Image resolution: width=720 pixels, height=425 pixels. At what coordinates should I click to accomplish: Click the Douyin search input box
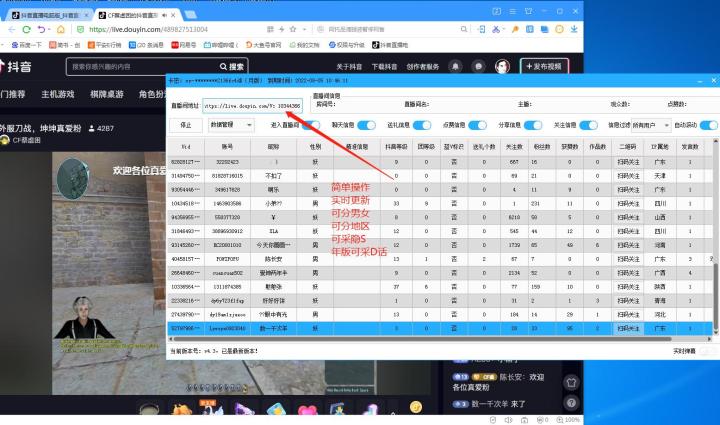click(142, 67)
